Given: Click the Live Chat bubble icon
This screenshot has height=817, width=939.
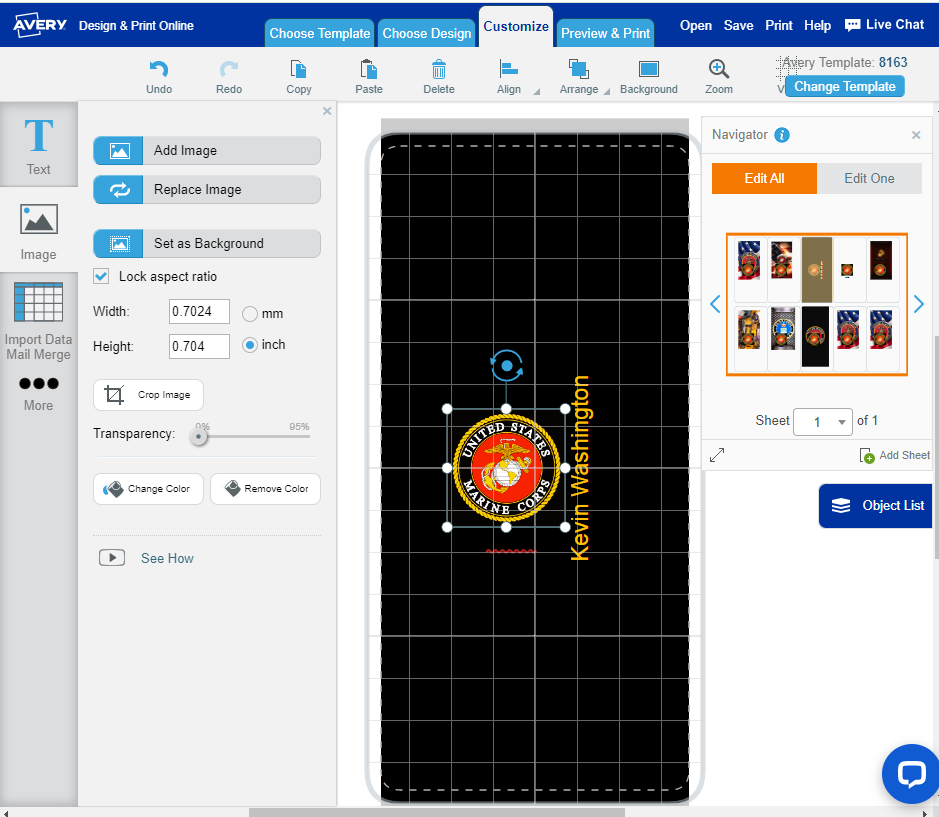Looking at the screenshot, I should [x=852, y=25].
